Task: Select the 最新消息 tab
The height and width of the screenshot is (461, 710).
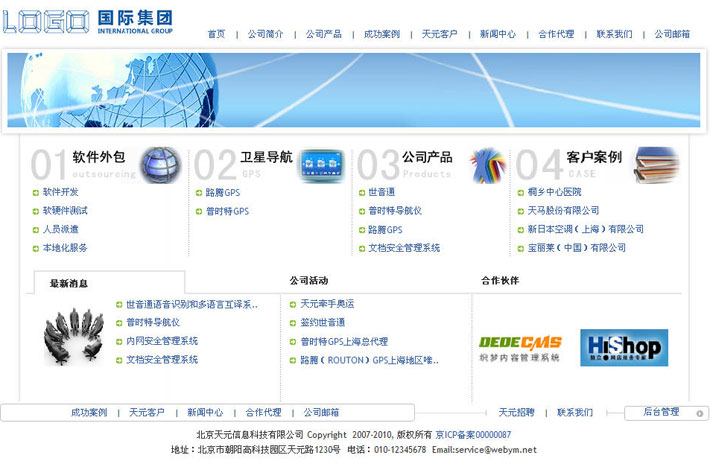Action: [x=69, y=284]
